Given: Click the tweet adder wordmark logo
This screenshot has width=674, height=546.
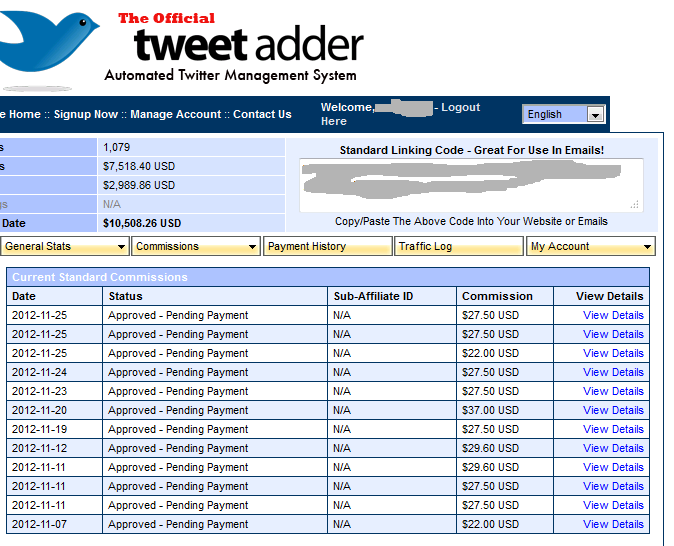Looking at the screenshot, I should click(249, 45).
